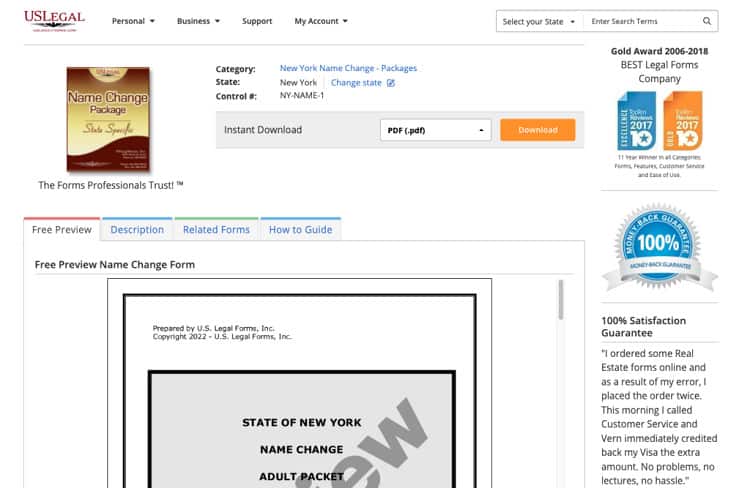Click the edit icon beside Change state

(x=391, y=83)
